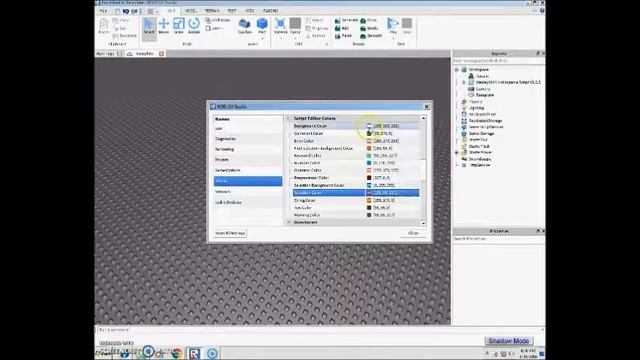This screenshot has height=360, width=640.
Task: Select Task Scheduler in settings list
Action: (248, 202)
